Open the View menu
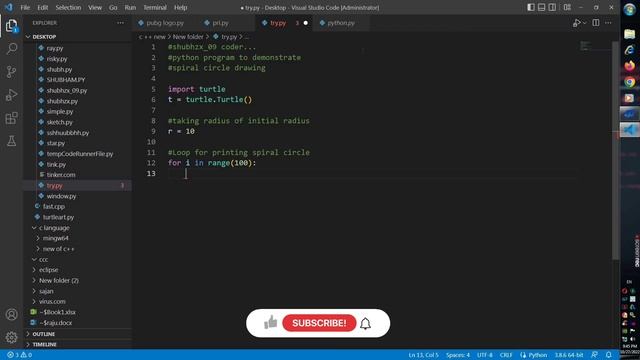Image resolution: width=640 pixels, height=360 pixels. (x=95, y=7)
